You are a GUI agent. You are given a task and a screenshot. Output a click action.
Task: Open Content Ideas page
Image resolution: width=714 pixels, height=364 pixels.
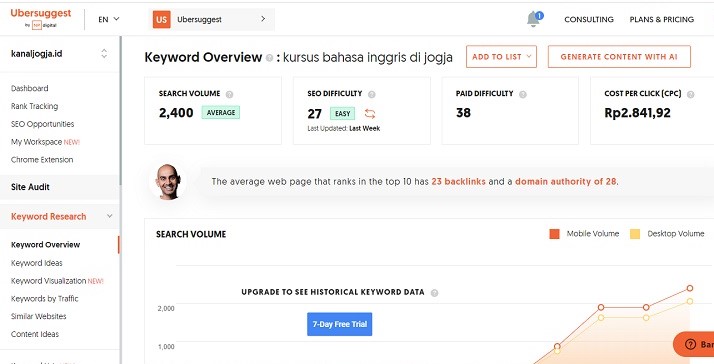(x=35, y=334)
